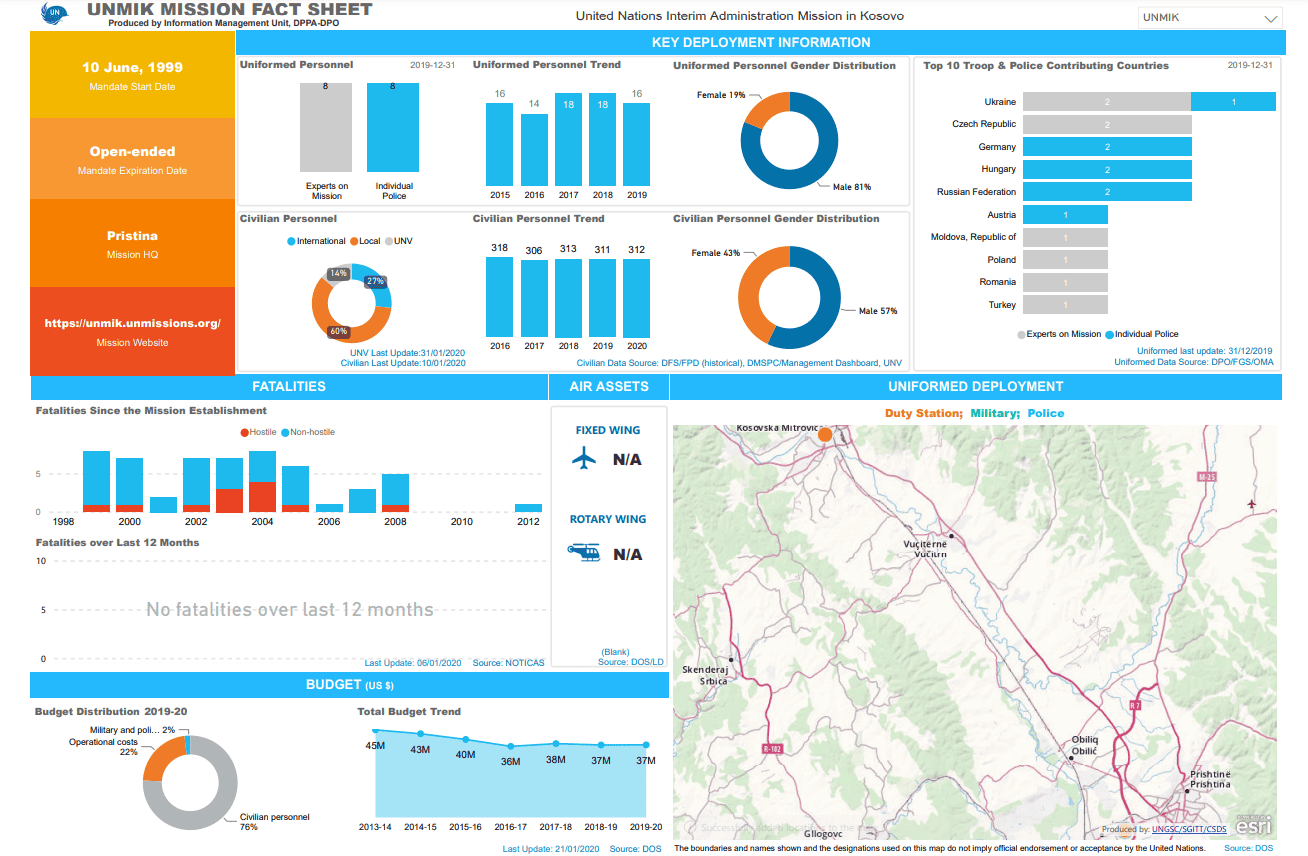Click the Experts on Mission legend marker

tap(1021, 334)
